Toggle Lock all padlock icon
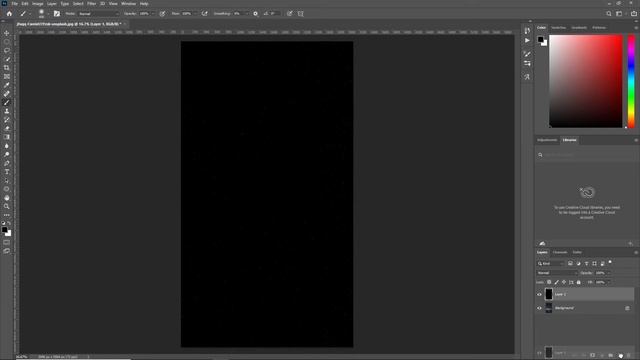640x360 pixels. click(x=578, y=282)
